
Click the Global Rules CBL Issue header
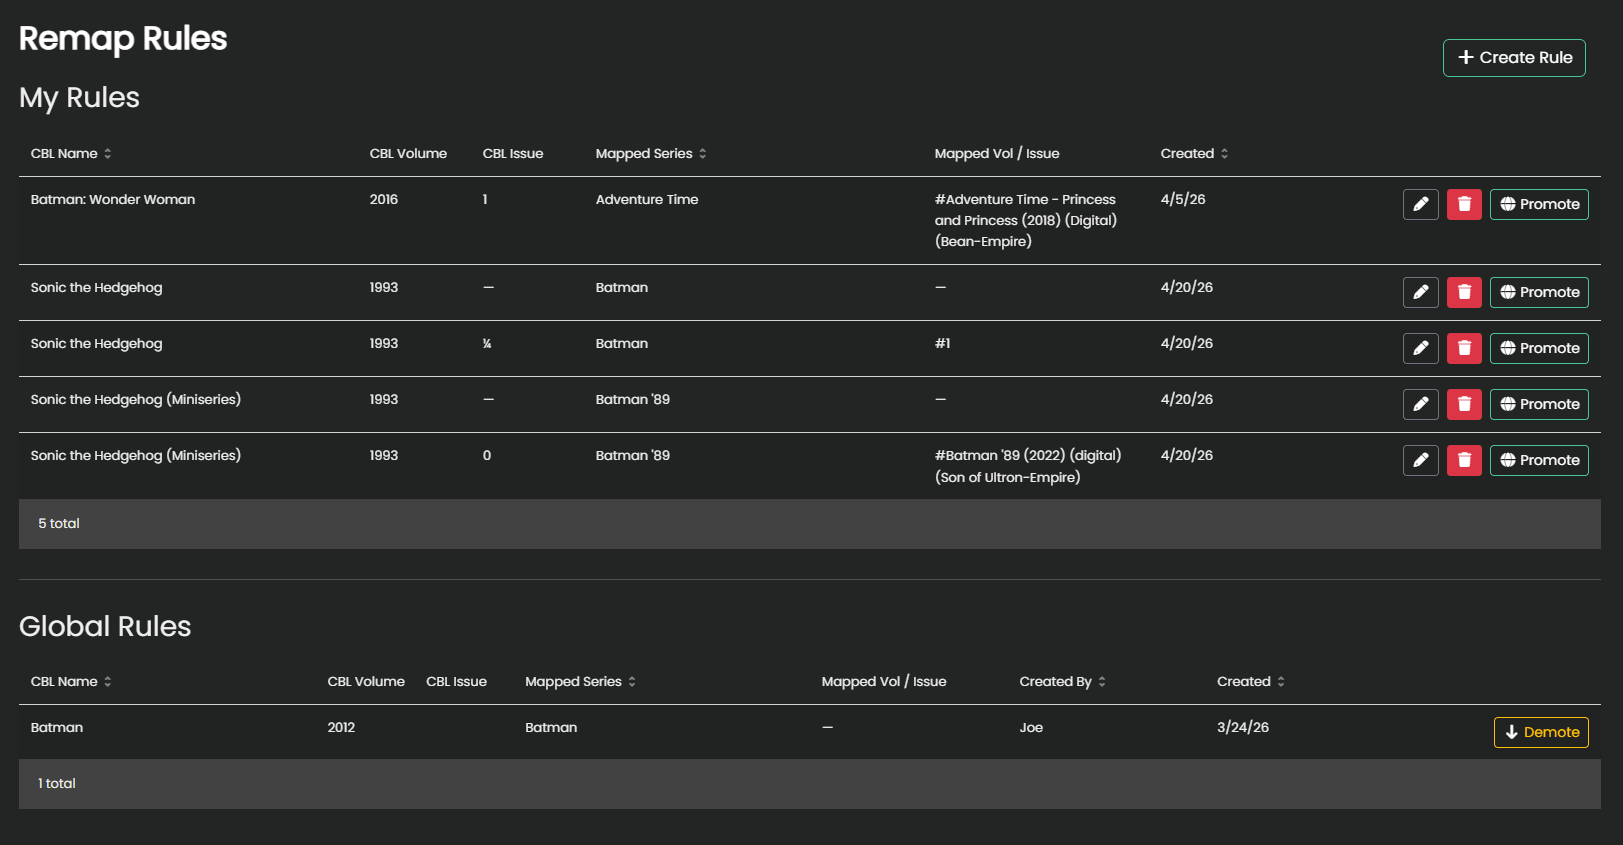457,681
